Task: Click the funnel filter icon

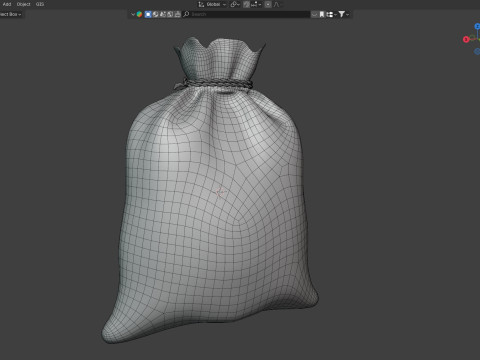Action: click(342, 14)
